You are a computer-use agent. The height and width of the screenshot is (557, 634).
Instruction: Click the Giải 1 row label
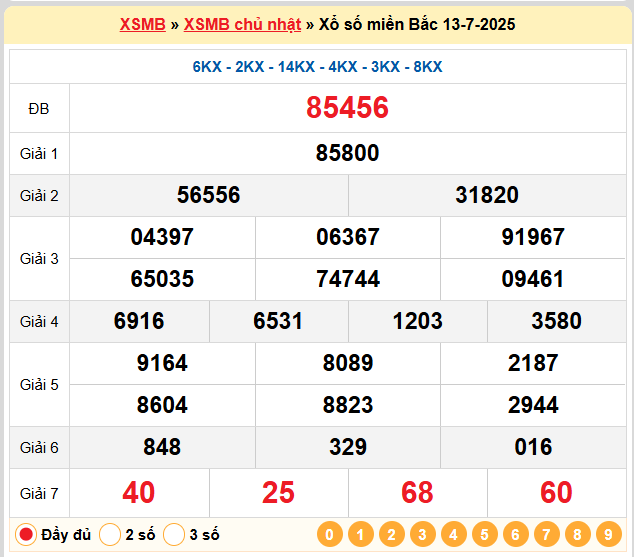pyautogui.click(x=39, y=154)
